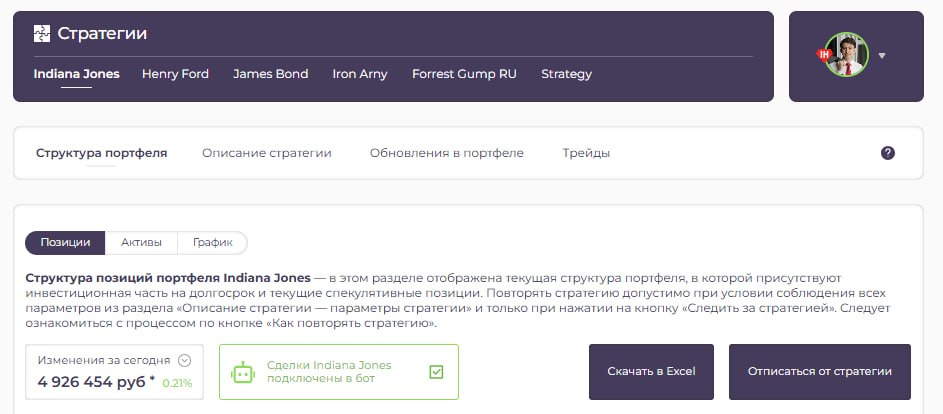943x414 pixels.
Task: Expand the profile dropdown arrow
Action: (x=882, y=56)
